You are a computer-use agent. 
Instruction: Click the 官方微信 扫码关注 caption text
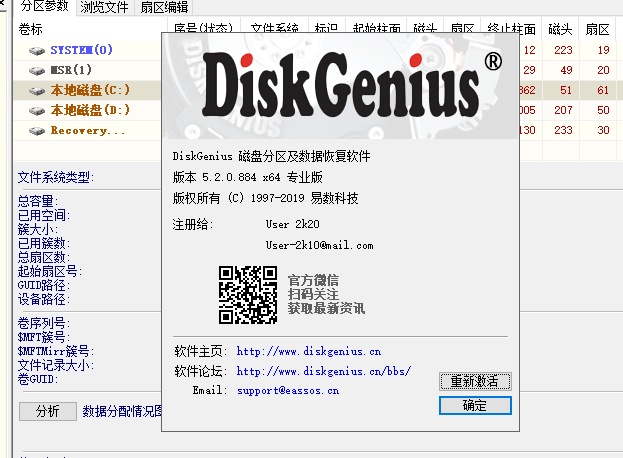click(326, 294)
